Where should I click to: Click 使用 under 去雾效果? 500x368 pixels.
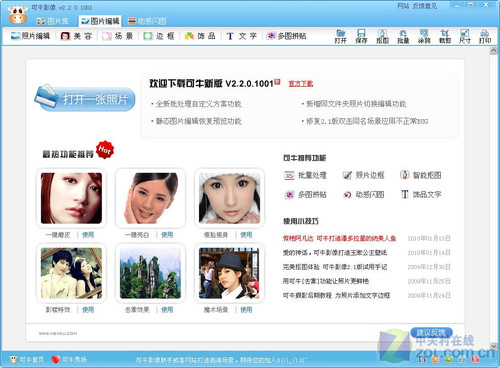(167, 310)
